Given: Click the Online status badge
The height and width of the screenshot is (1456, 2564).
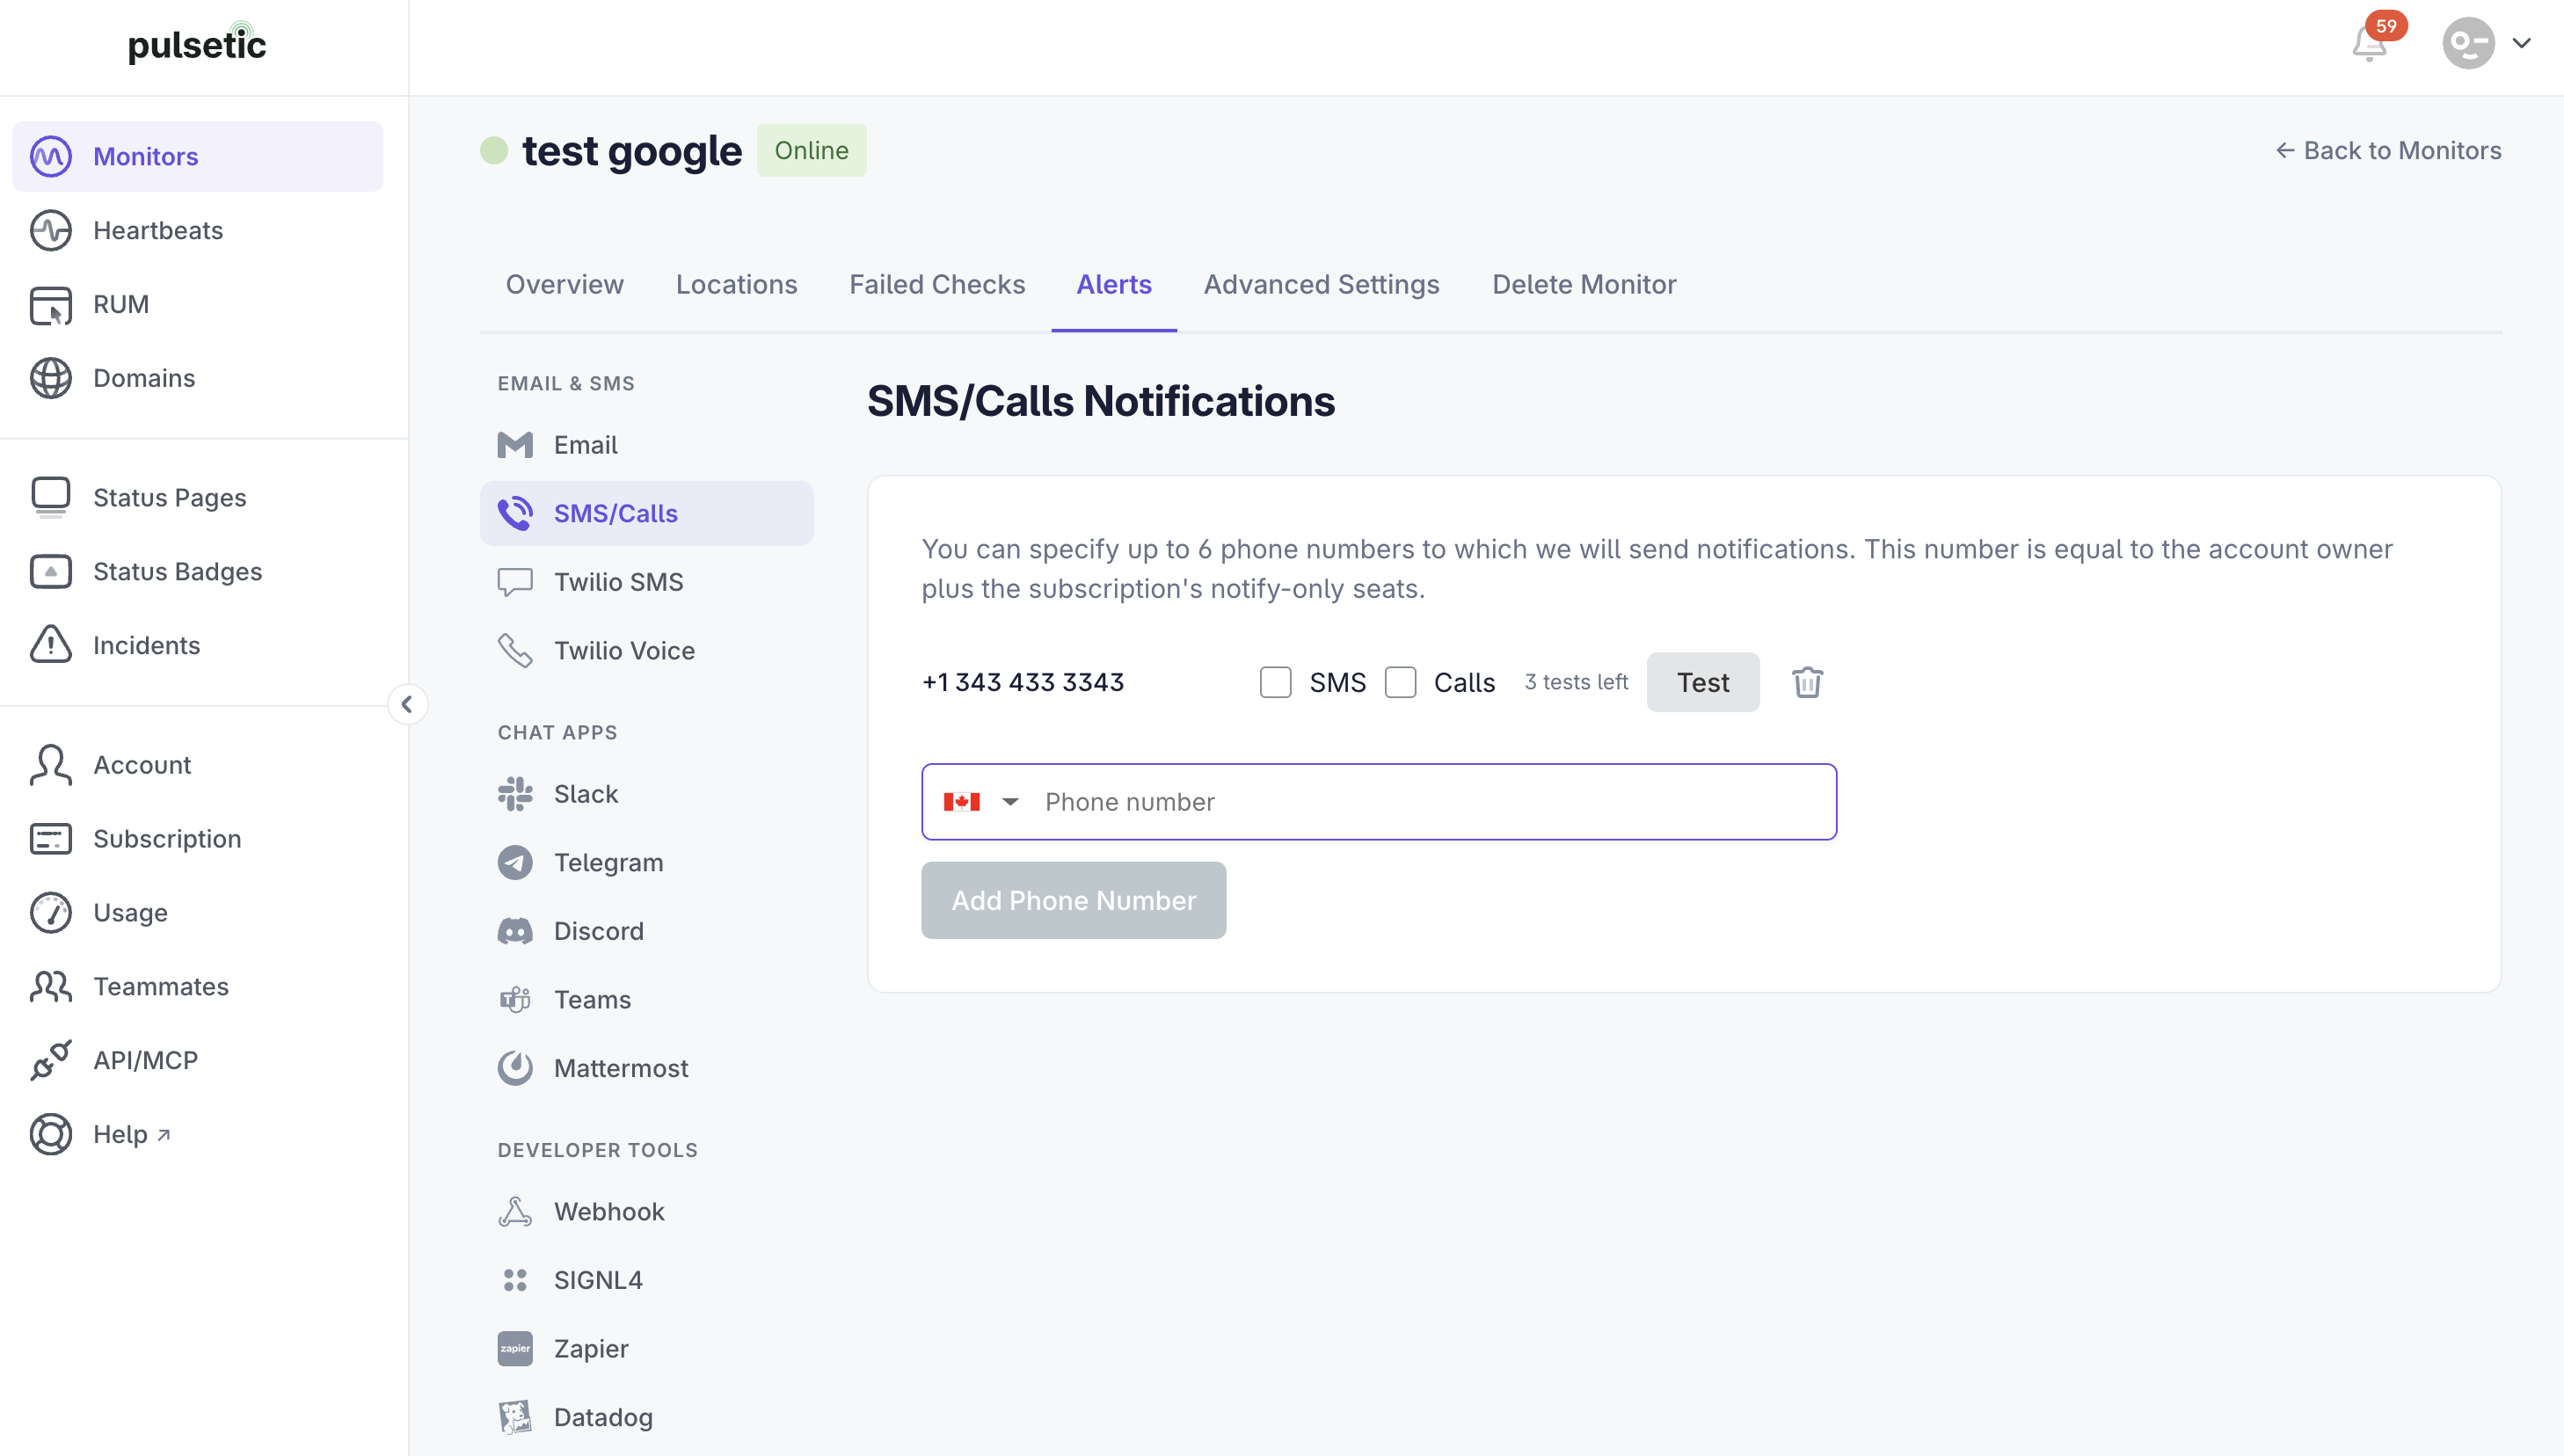Looking at the screenshot, I should pyautogui.click(x=811, y=150).
